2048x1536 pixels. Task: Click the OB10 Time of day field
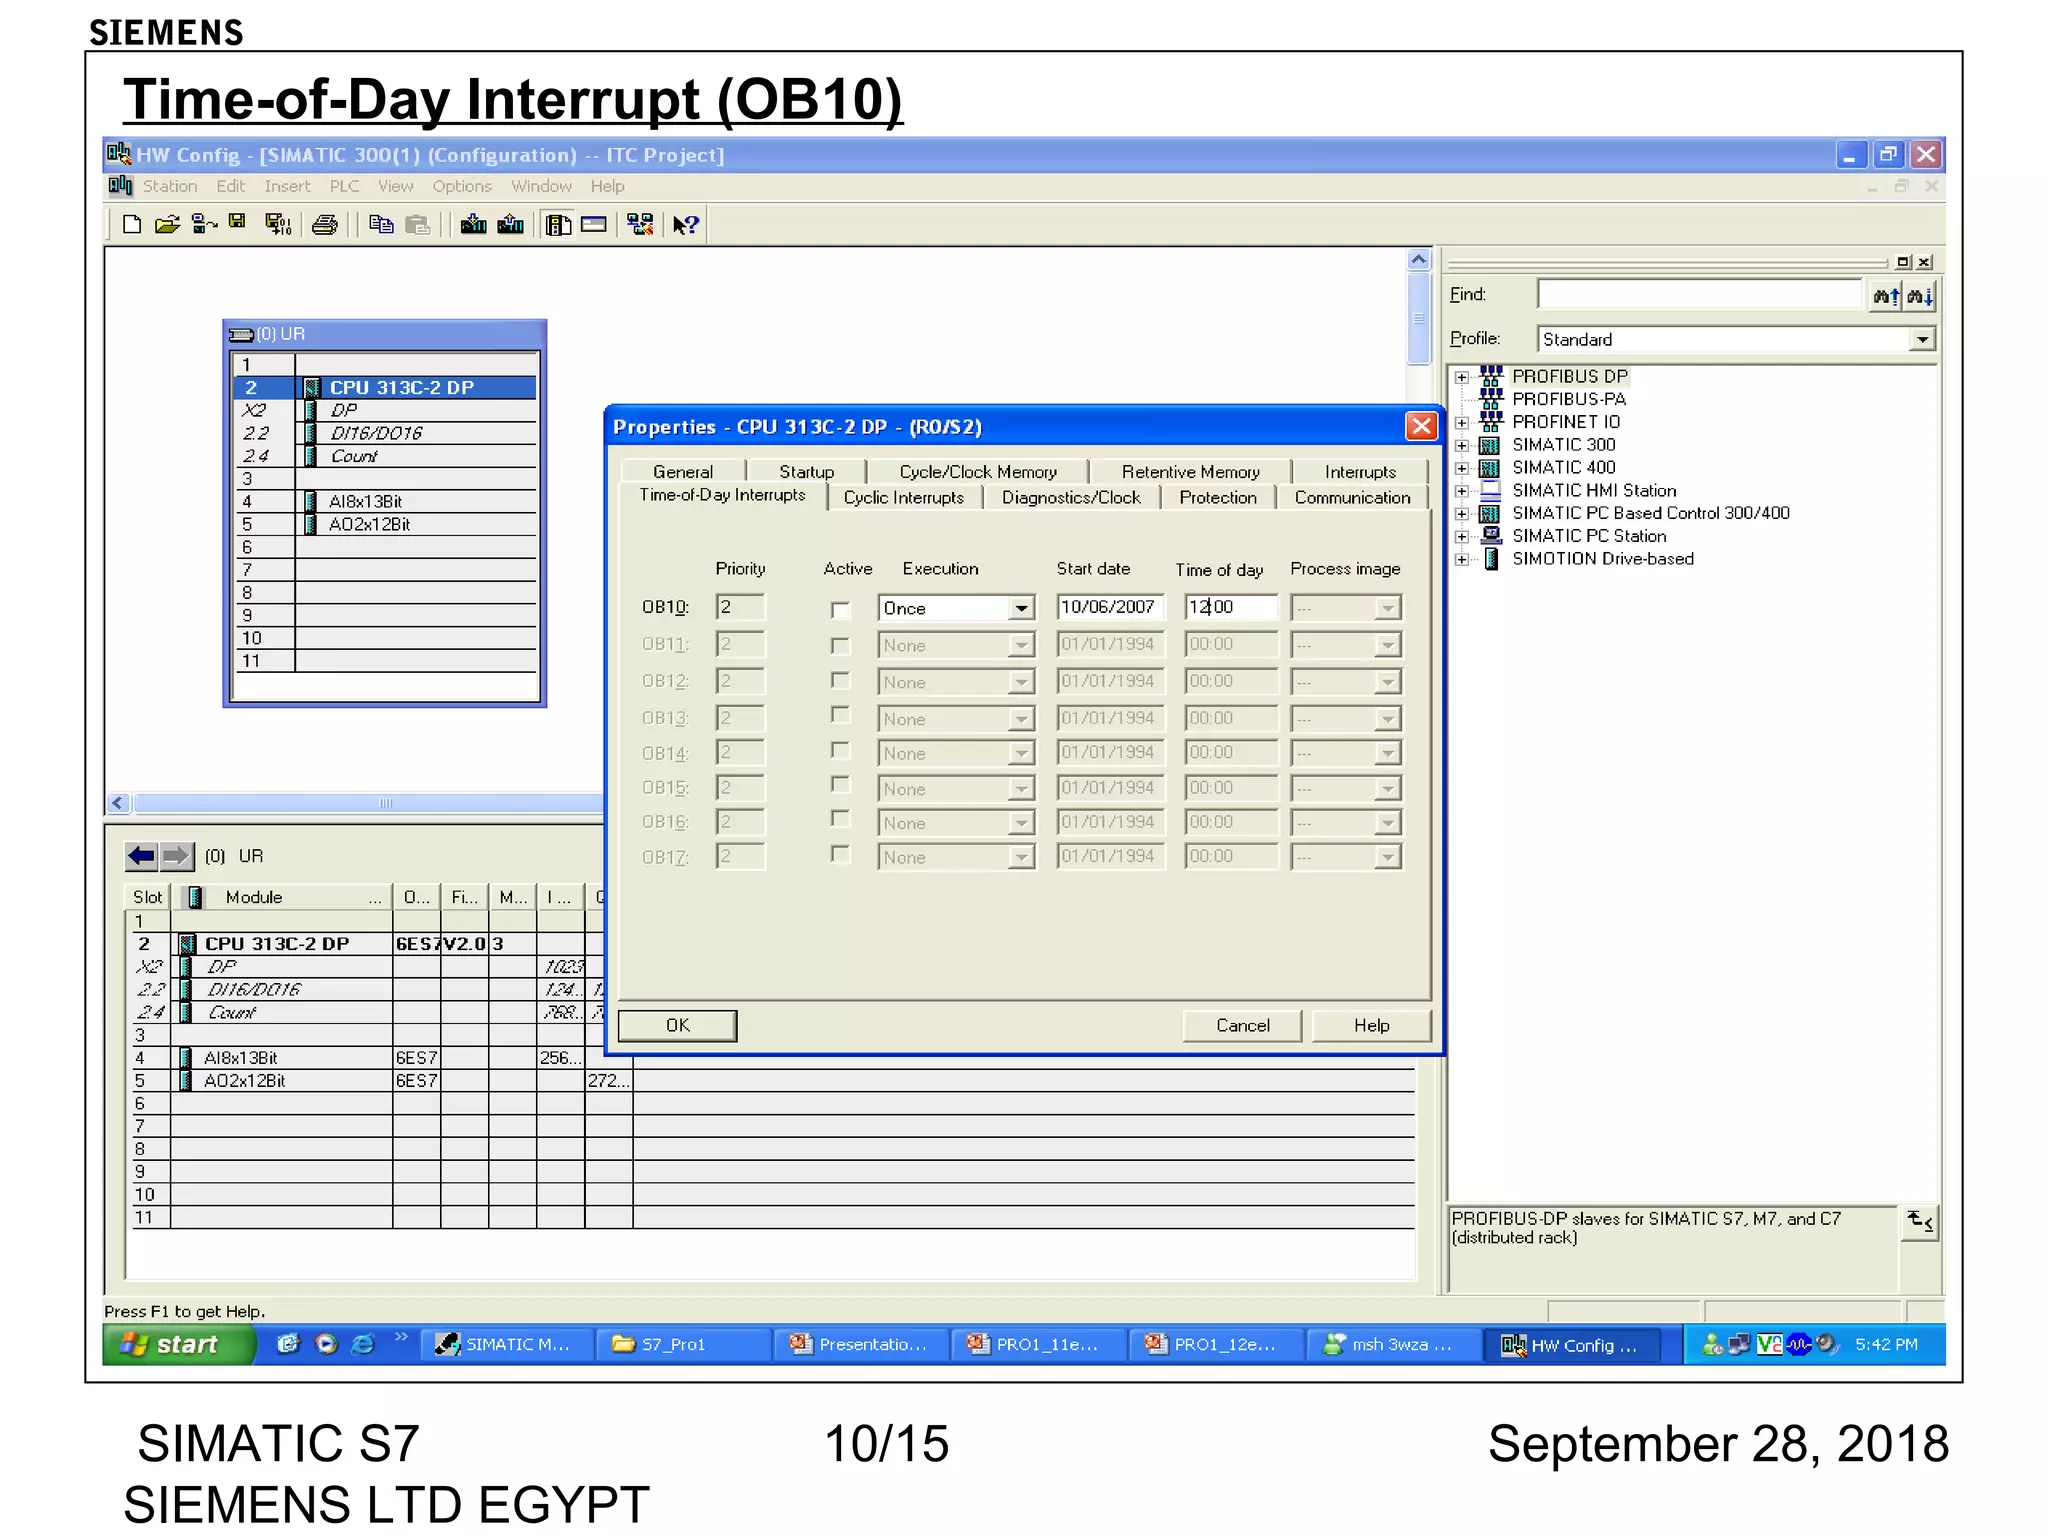click(1230, 607)
